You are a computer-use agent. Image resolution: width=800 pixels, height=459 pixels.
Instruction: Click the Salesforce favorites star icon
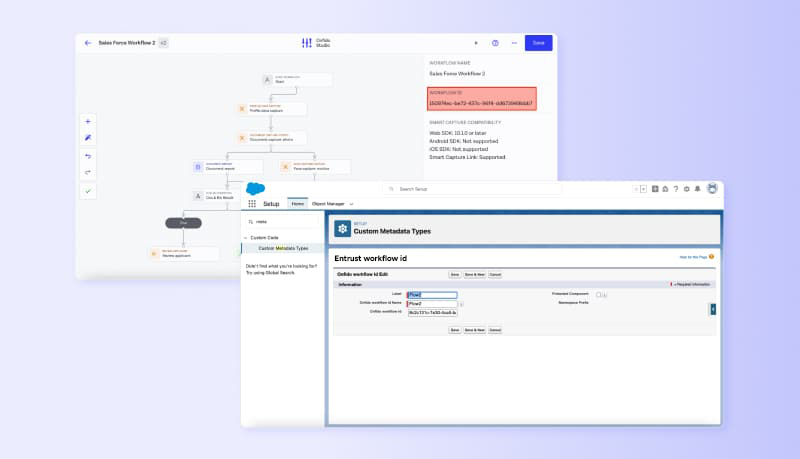pos(636,189)
